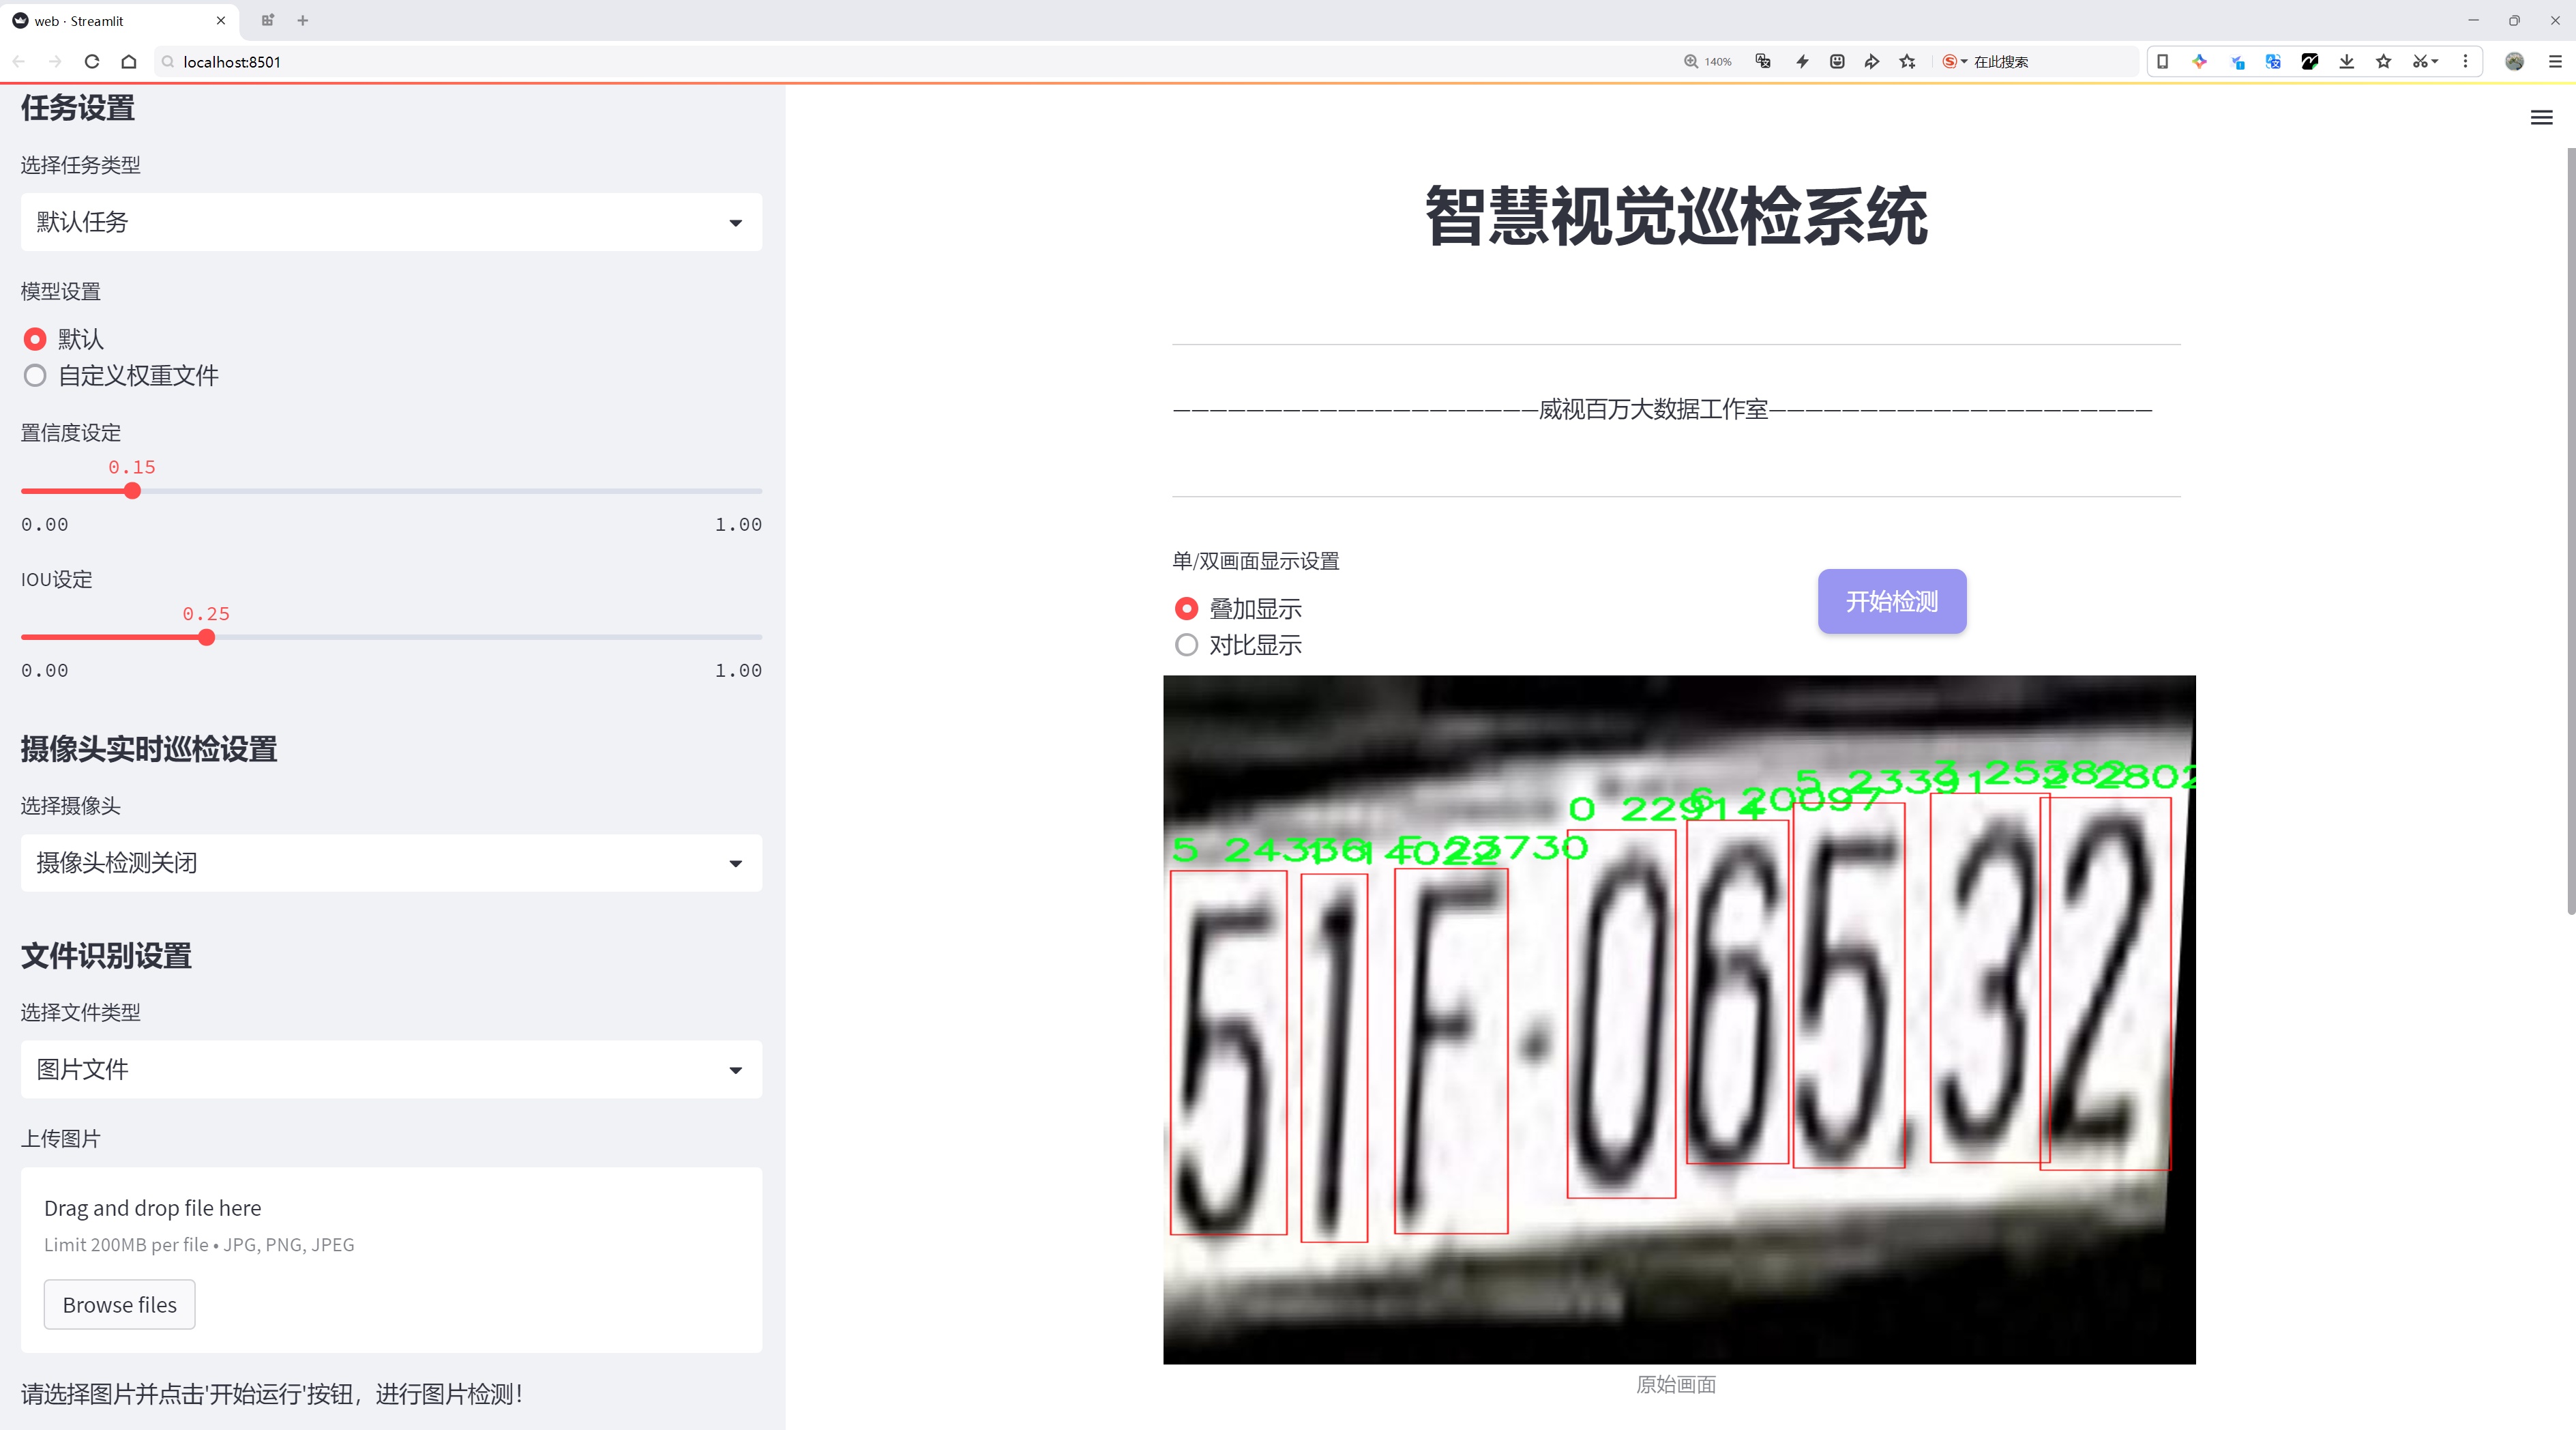Open the mobile device view icon
Viewport: 2576px width, 1430px height.
click(2162, 62)
